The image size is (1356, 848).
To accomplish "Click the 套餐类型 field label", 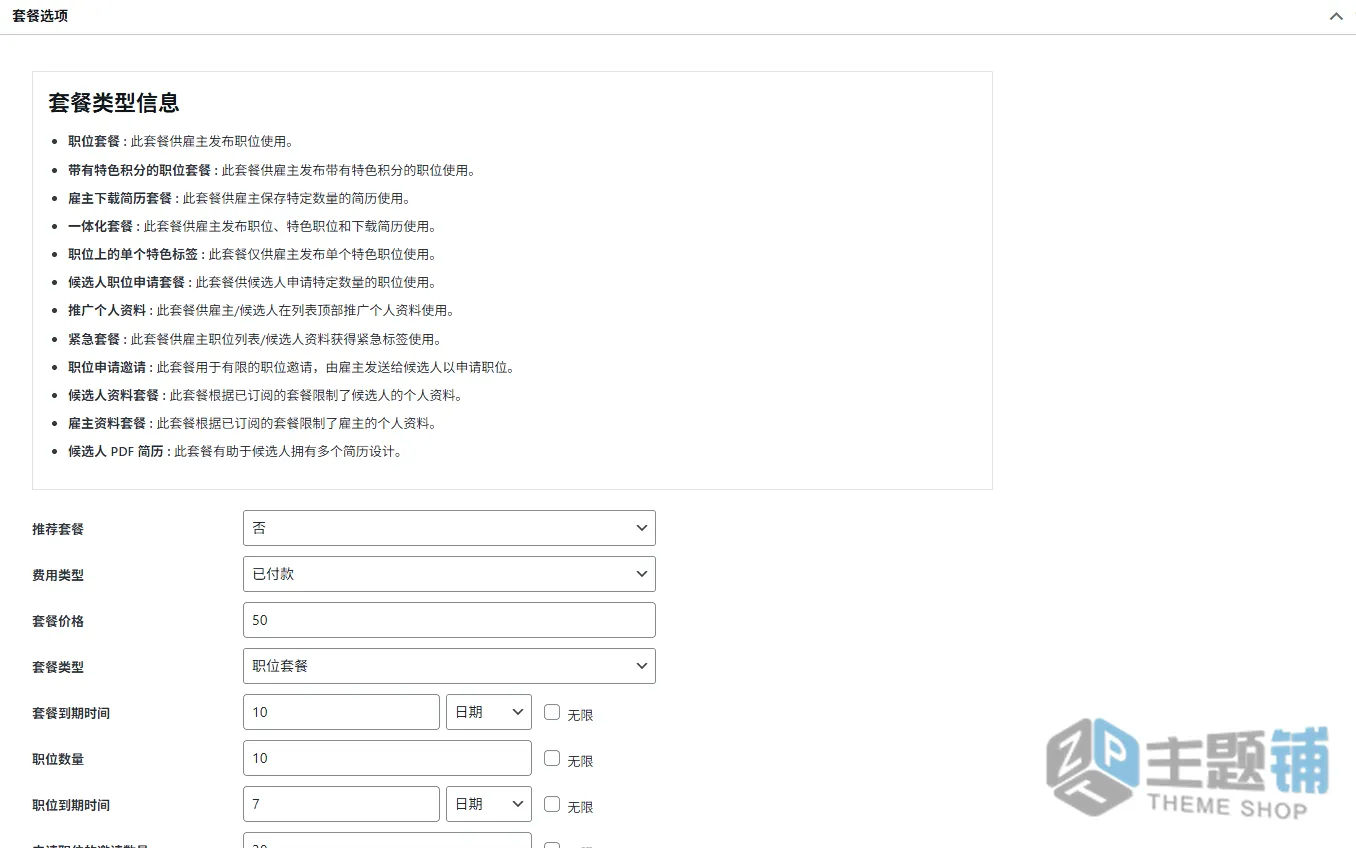I will coord(58,667).
